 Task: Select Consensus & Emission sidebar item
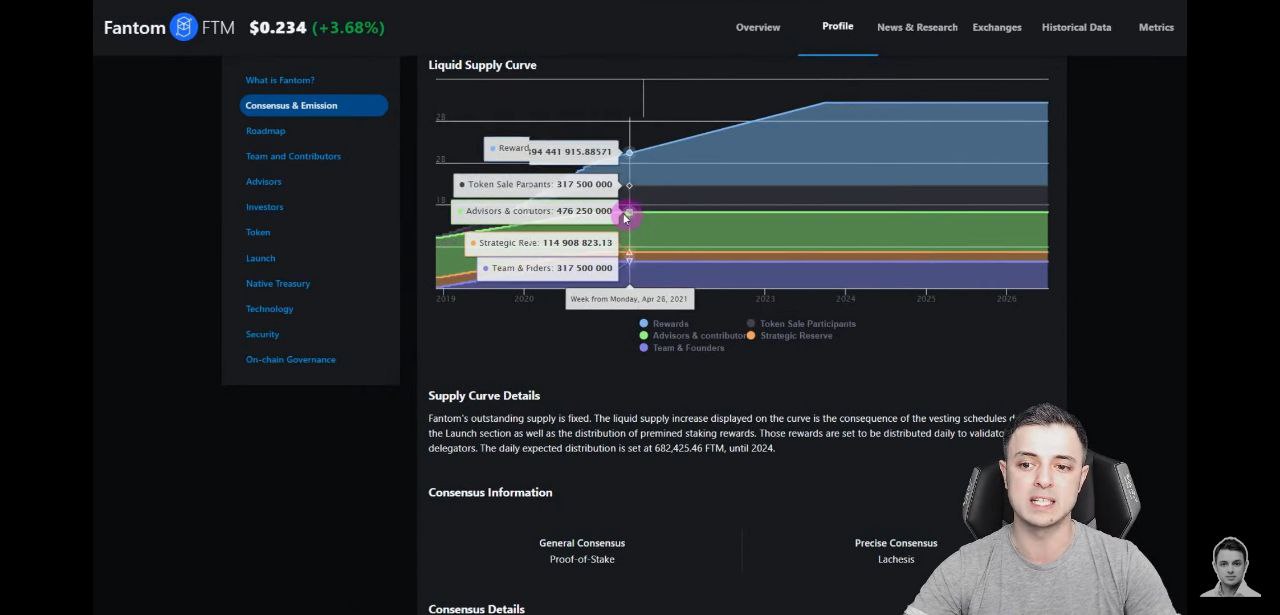[313, 105]
